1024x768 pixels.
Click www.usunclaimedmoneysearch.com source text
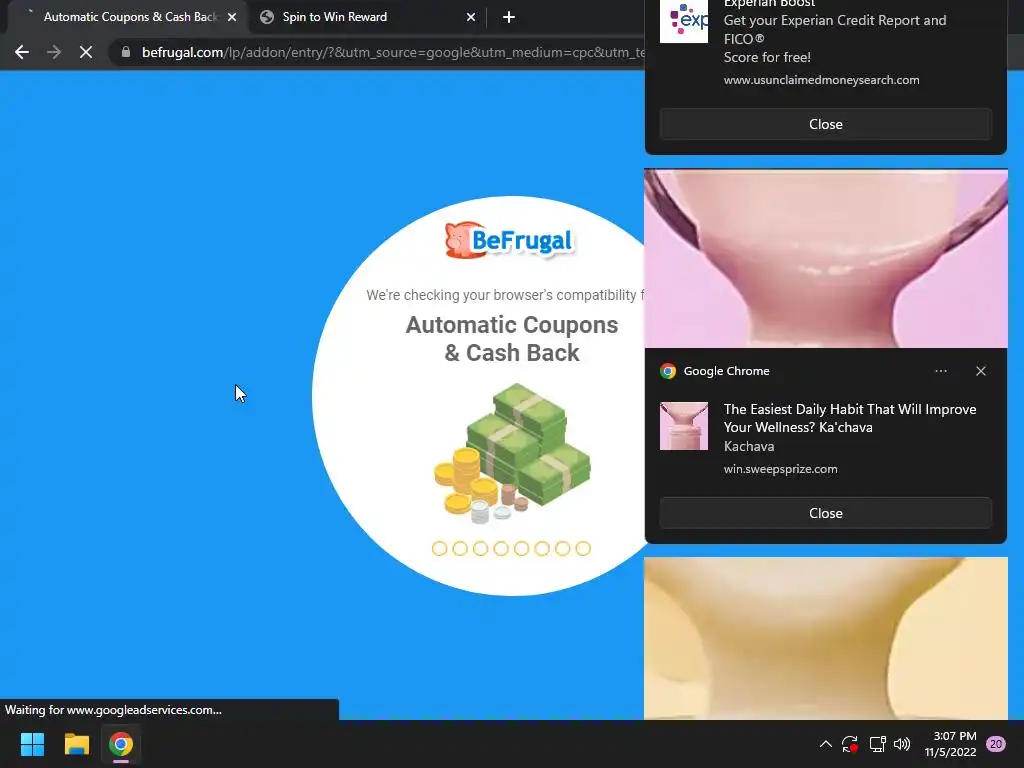click(x=821, y=80)
